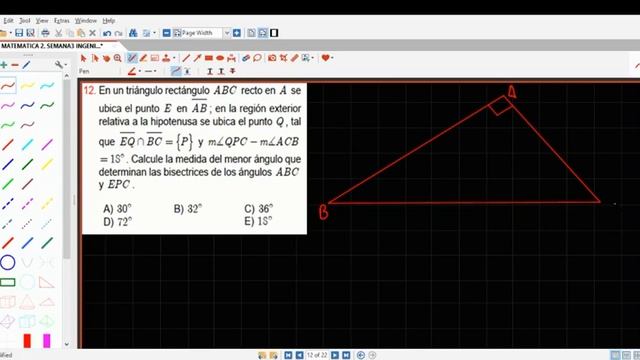Zoom out with the minus button
Screen dimensions: 640x360
point(166,33)
